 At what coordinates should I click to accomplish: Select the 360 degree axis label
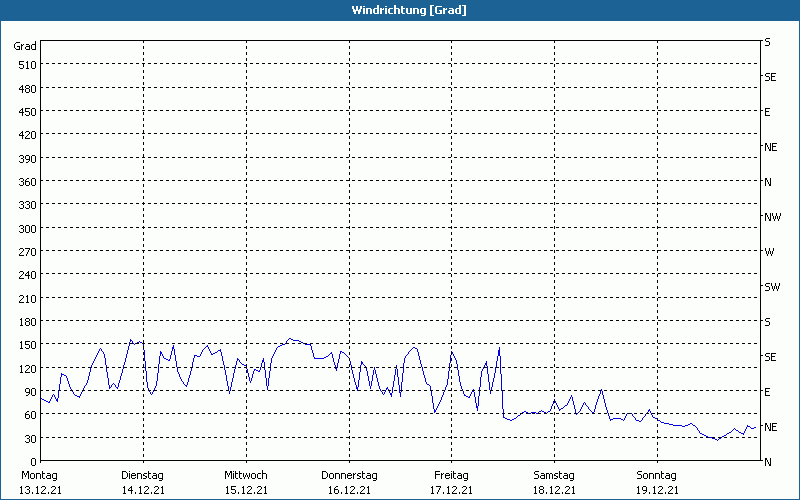(x=27, y=182)
